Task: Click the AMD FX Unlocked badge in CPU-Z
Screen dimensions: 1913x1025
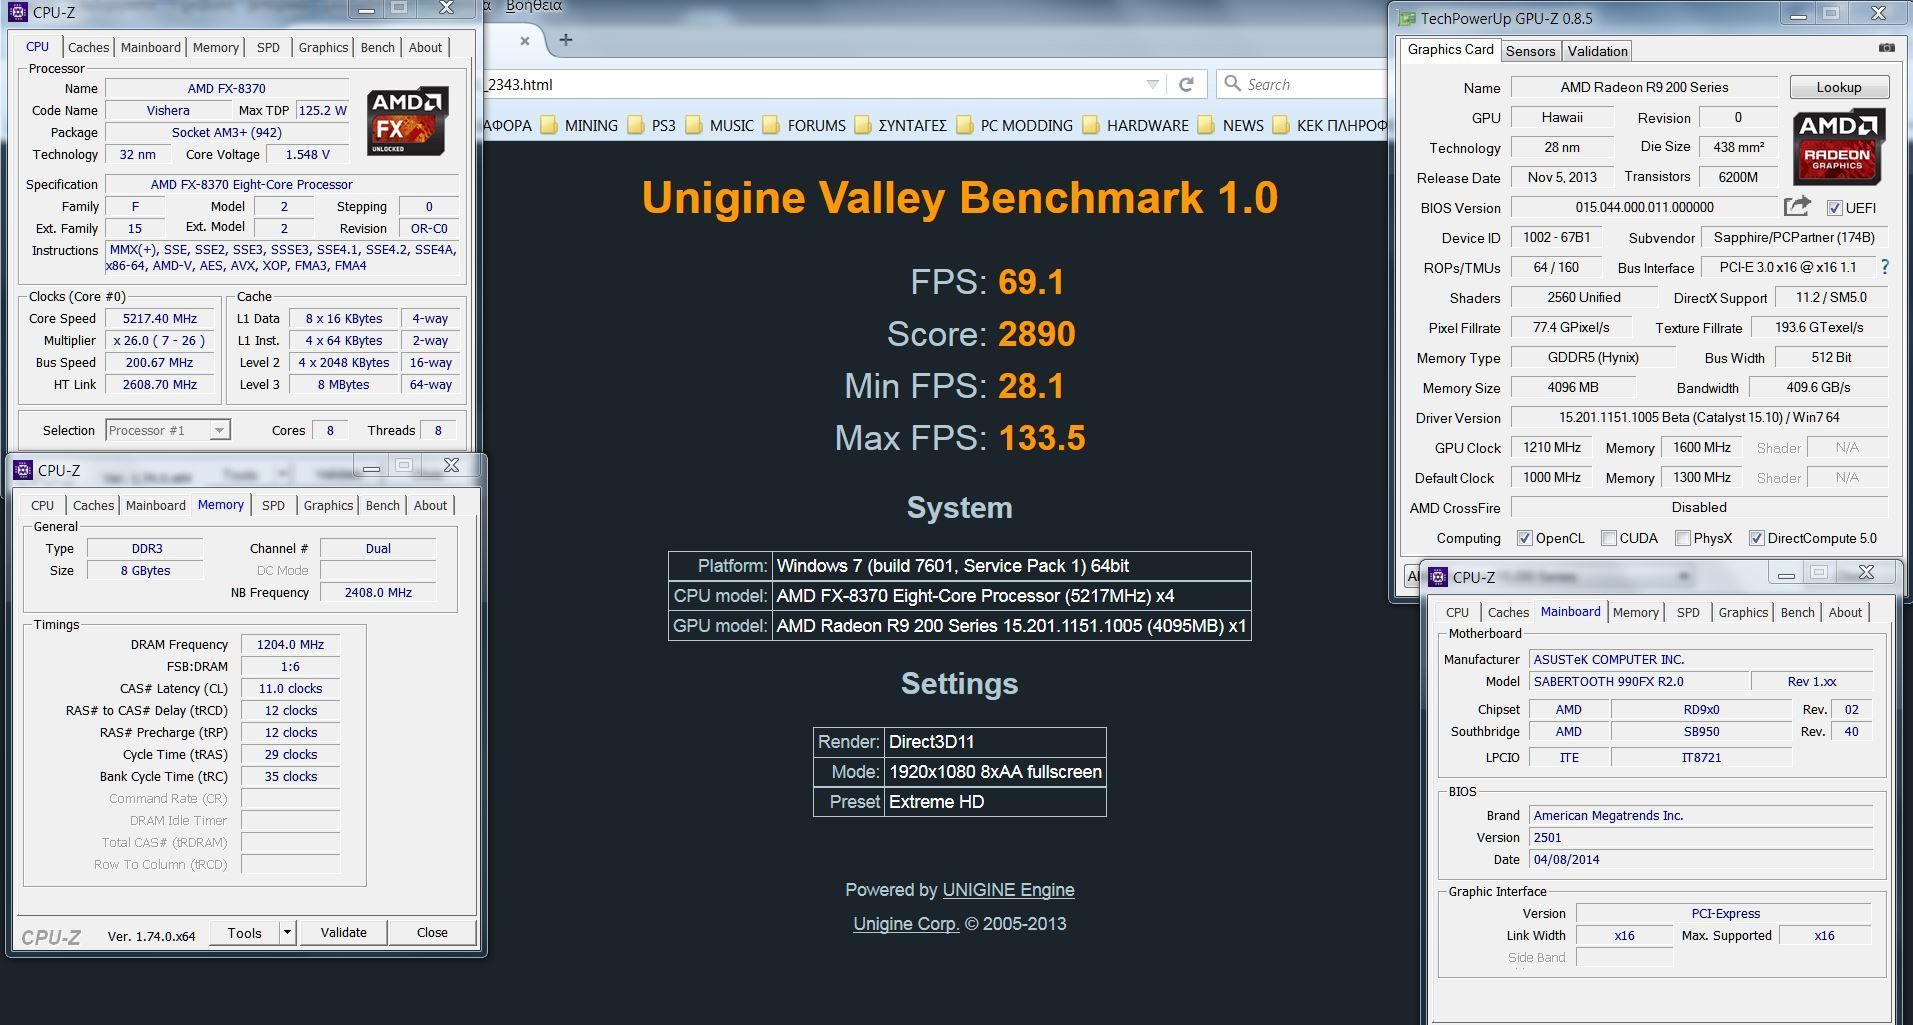Action: [x=407, y=120]
